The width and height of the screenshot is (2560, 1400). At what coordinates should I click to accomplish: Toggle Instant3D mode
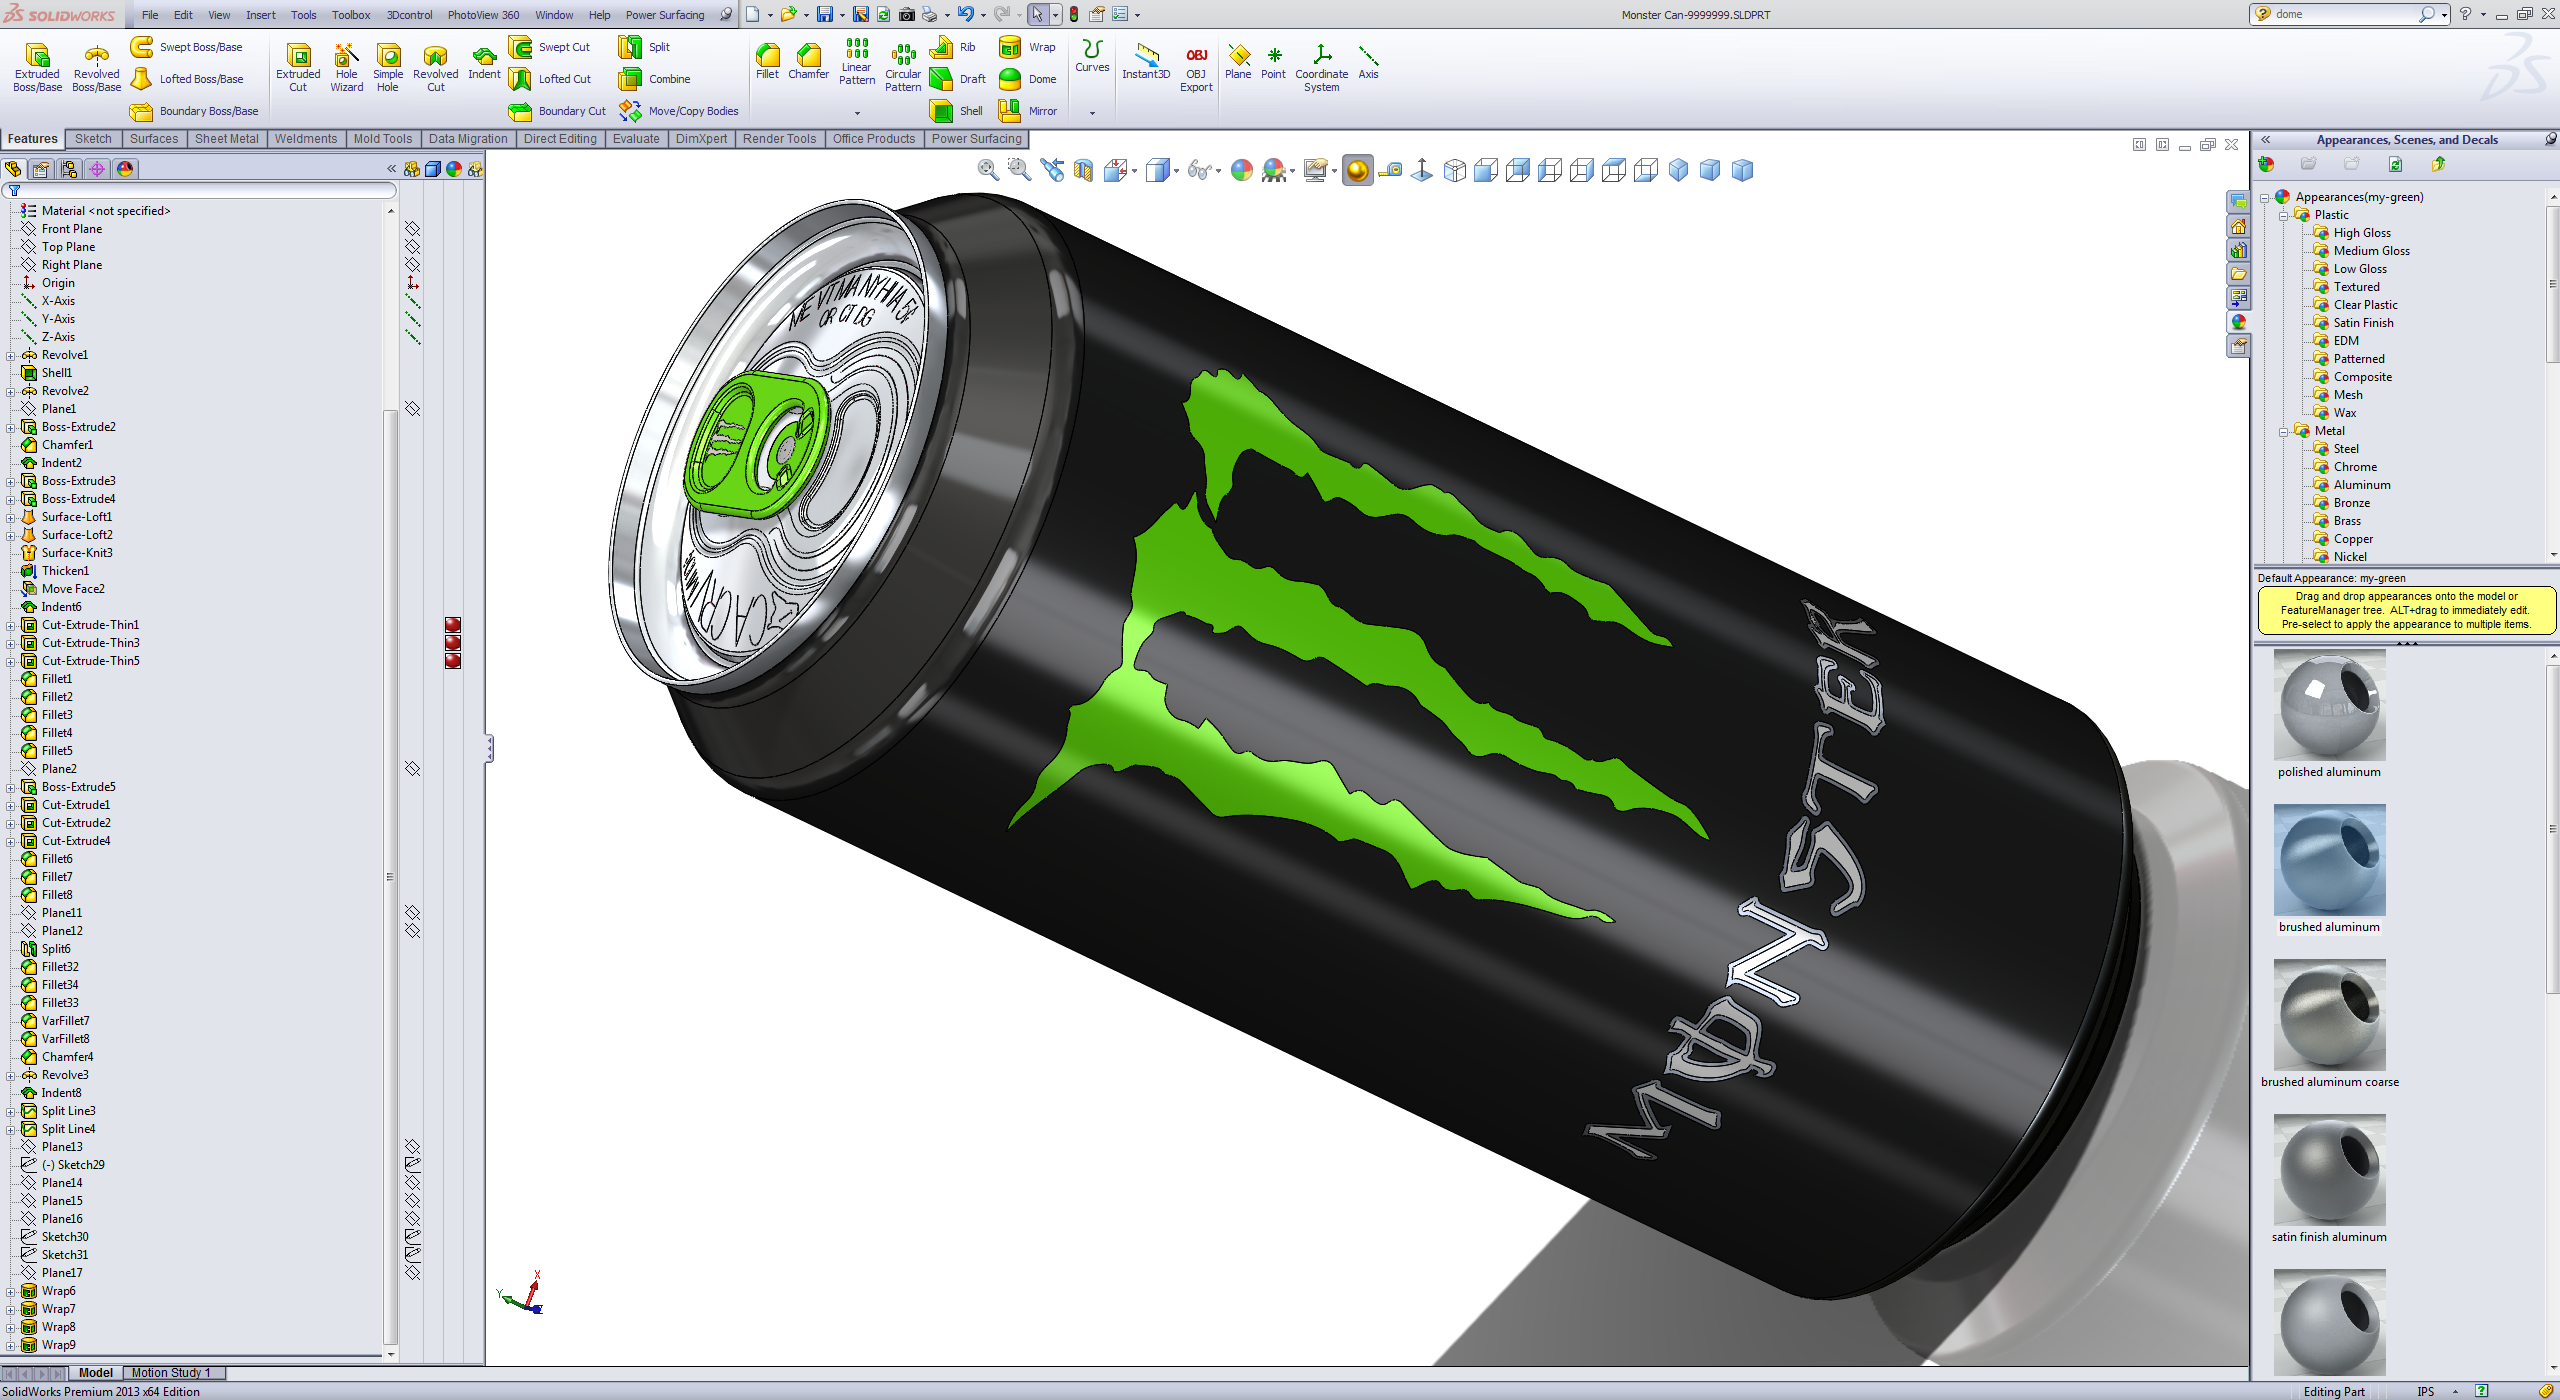coord(1146,62)
